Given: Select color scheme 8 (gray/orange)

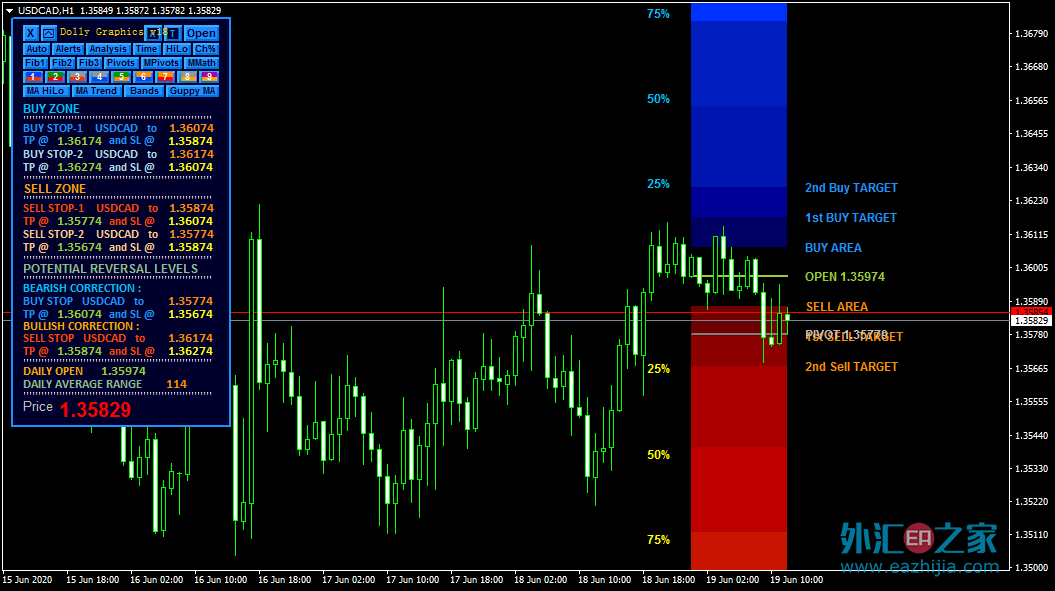Looking at the screenshot, I should tap(187, 77).
